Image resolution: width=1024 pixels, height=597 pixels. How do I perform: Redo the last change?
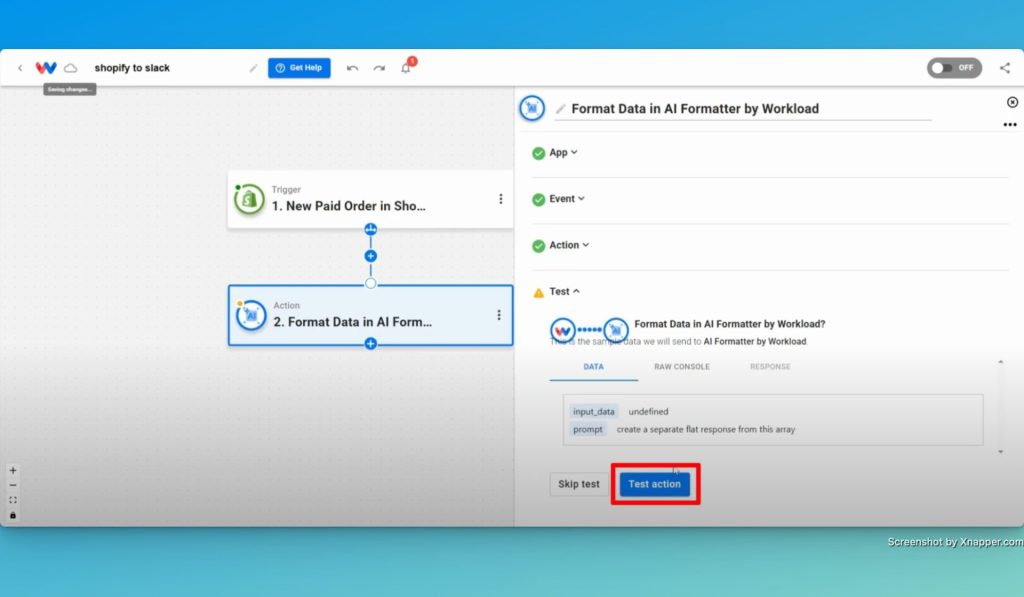point(379,68)
